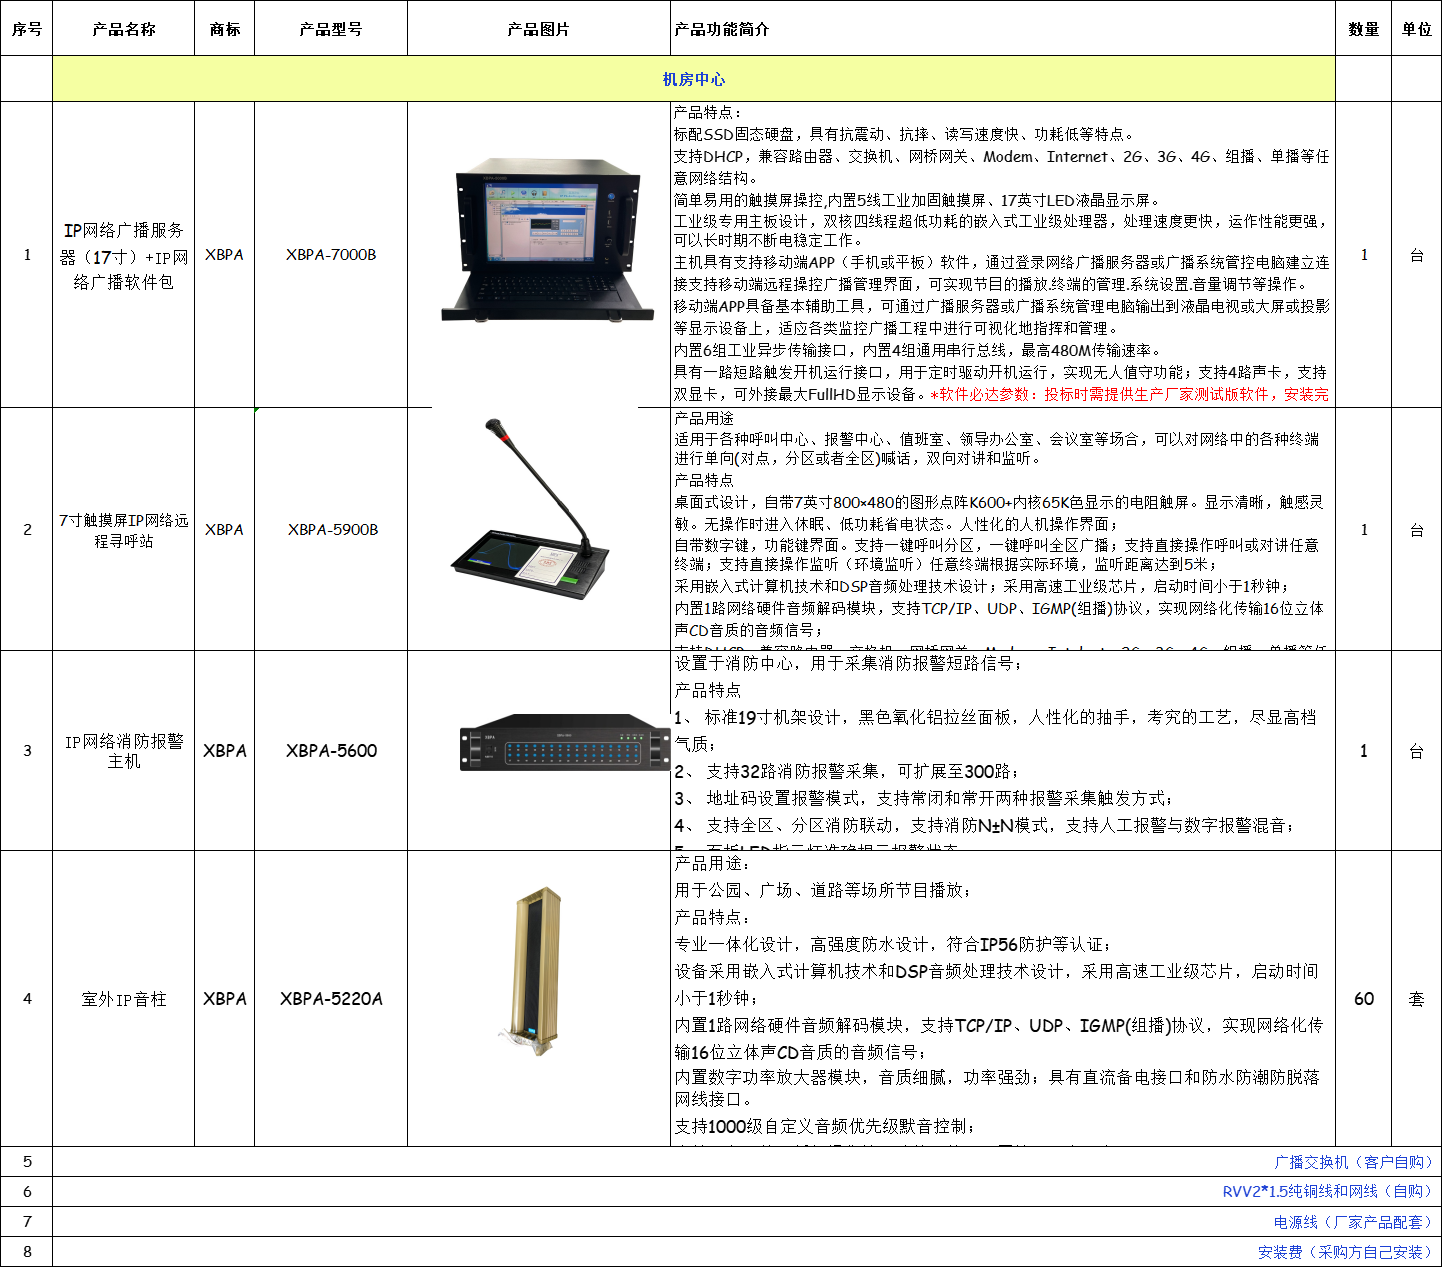Click model cell XBPA-5220A

(331, 999)
